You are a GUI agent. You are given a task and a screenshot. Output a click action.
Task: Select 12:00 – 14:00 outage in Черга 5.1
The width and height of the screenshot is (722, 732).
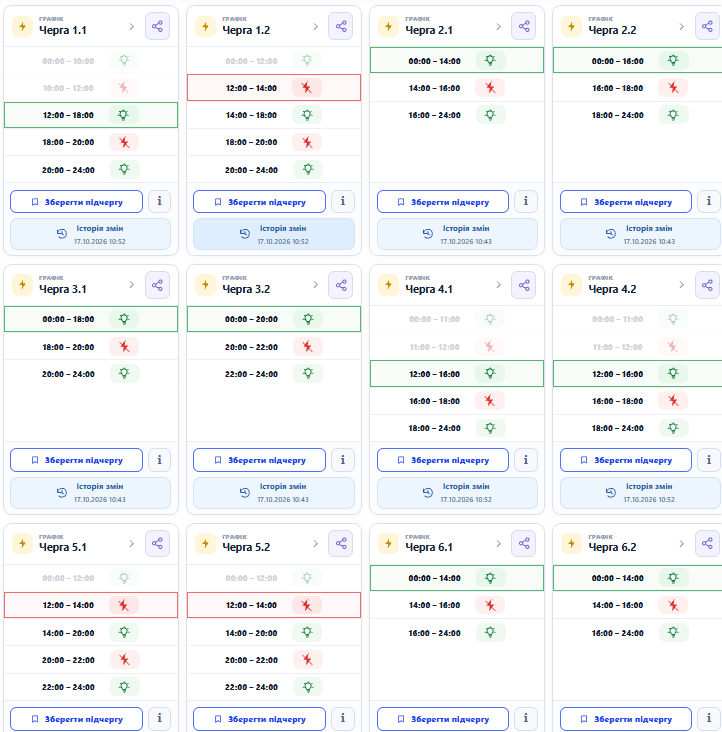pyautogui.click(x=91, y=605)
